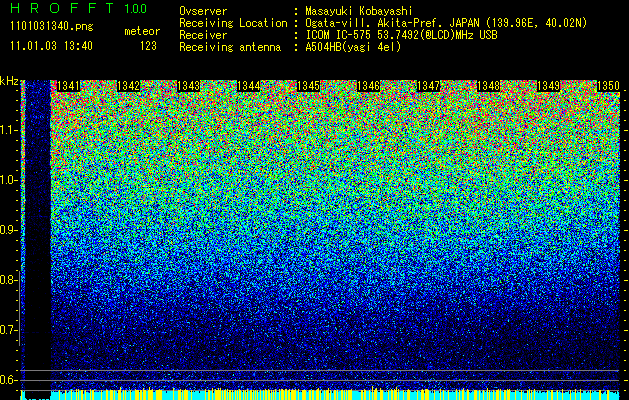Click the 0.9 frequency axis label
Screen dimensions: 629x400
click(9, 230)
